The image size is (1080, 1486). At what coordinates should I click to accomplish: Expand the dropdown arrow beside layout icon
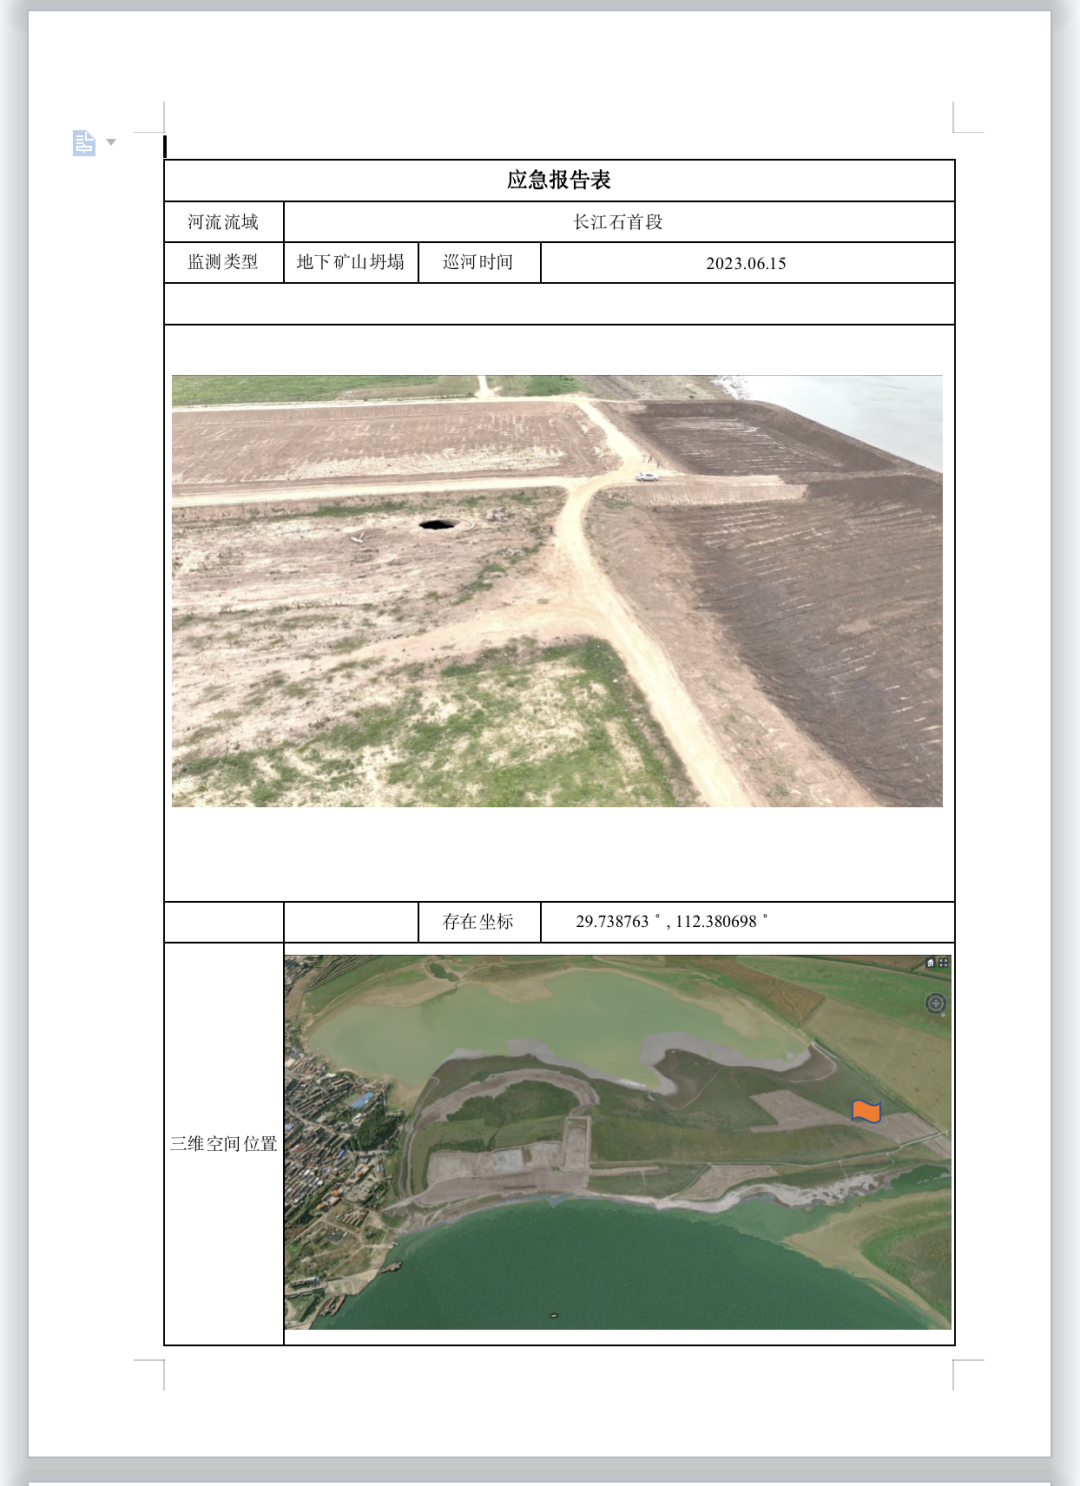point(111,142)
